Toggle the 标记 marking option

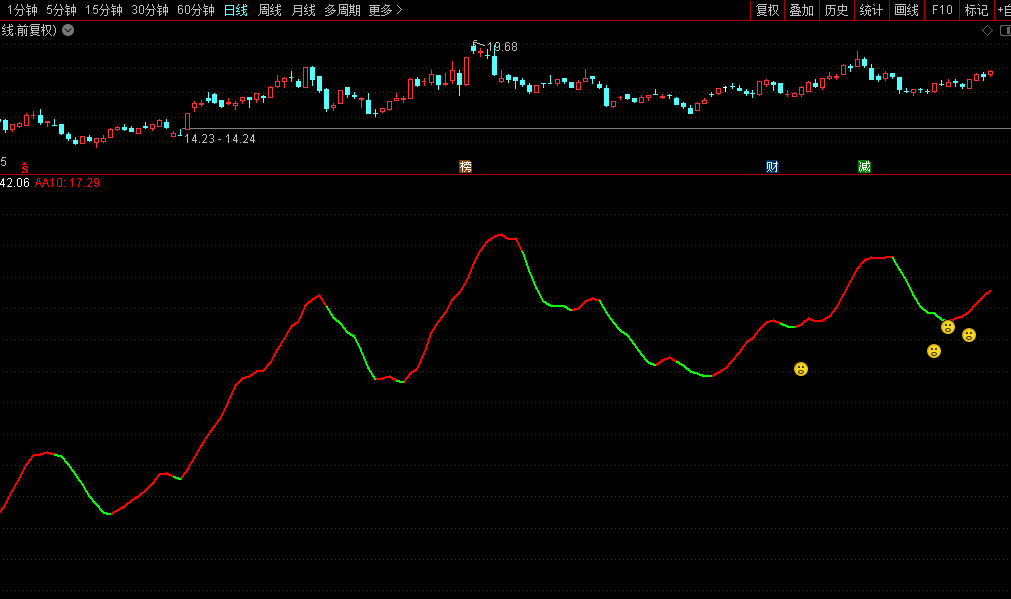tap(976, 10)
